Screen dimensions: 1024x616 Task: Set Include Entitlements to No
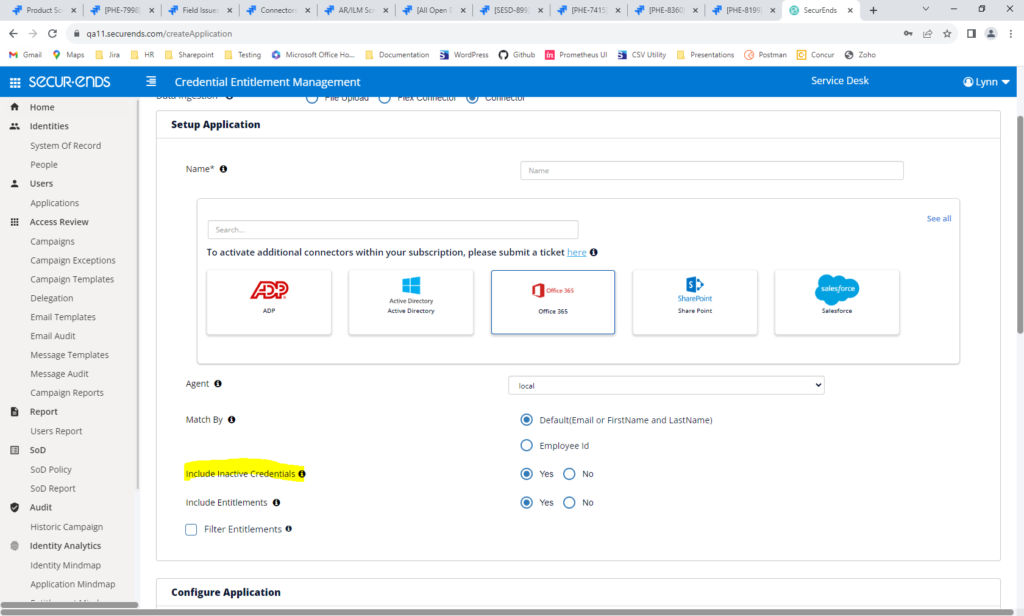coord(569,503)
